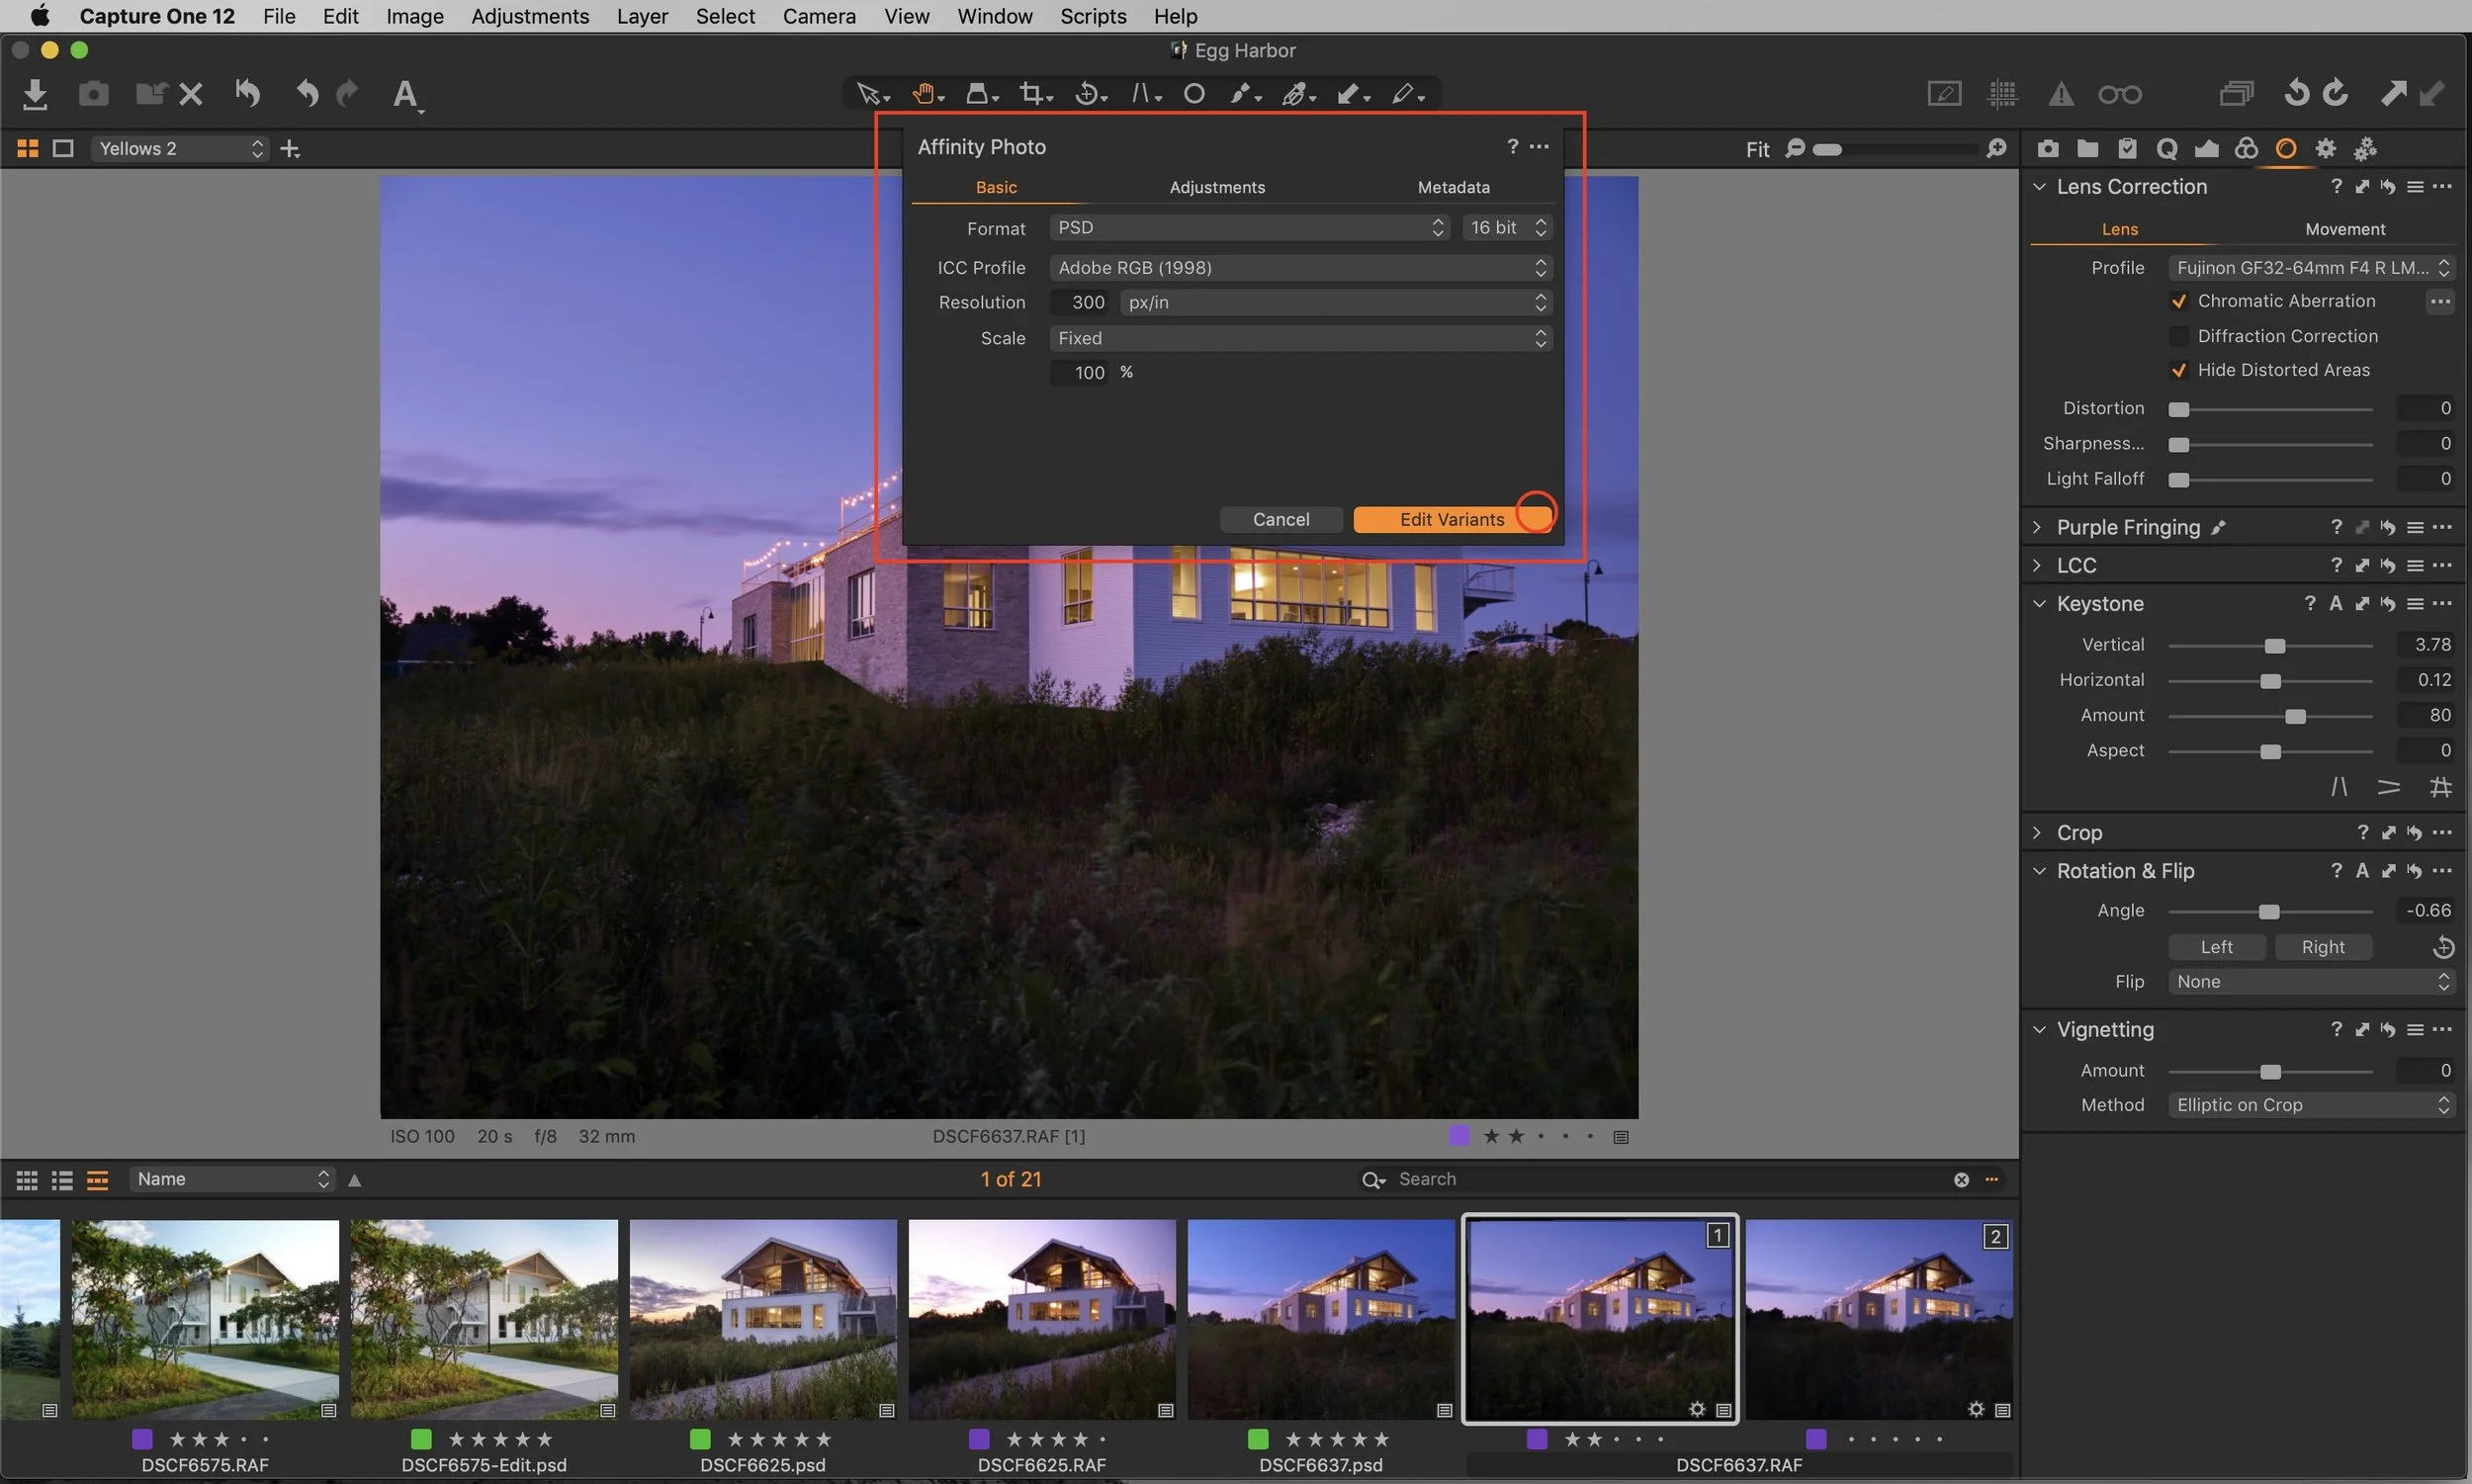The height and width of the screenshot is (1484, 2472).
Task: Open the Scripts menu
Action: (x=1093, y=16)
